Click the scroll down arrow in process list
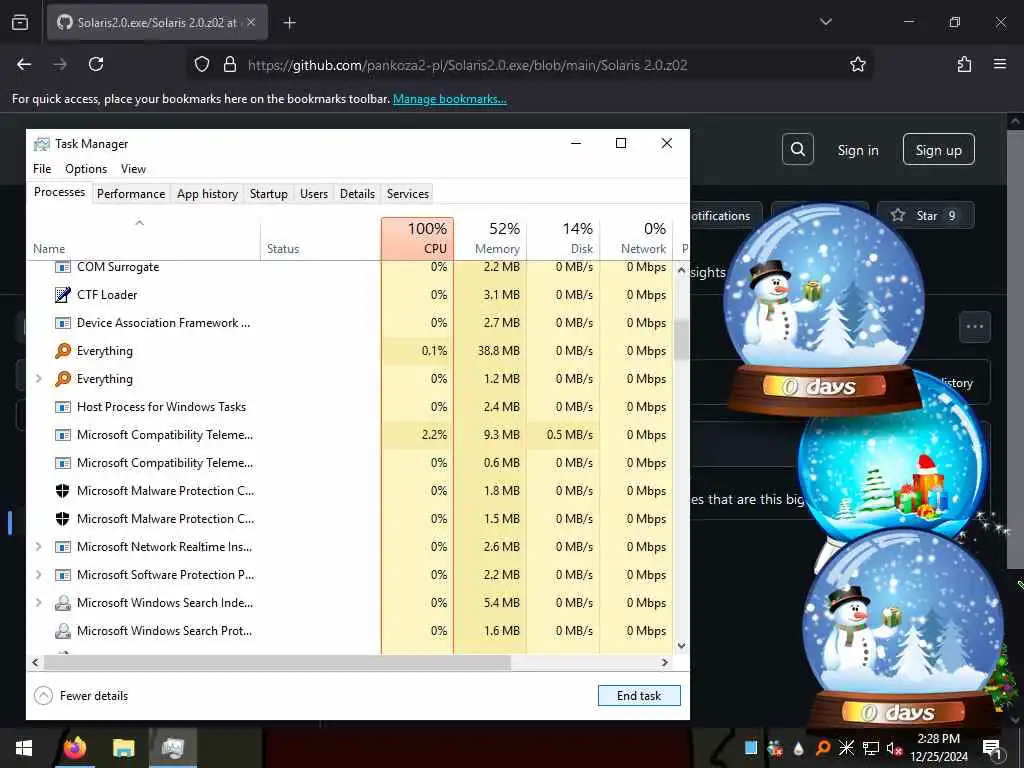Screen dimensions: 1024x768 click(x=682, y=646)
